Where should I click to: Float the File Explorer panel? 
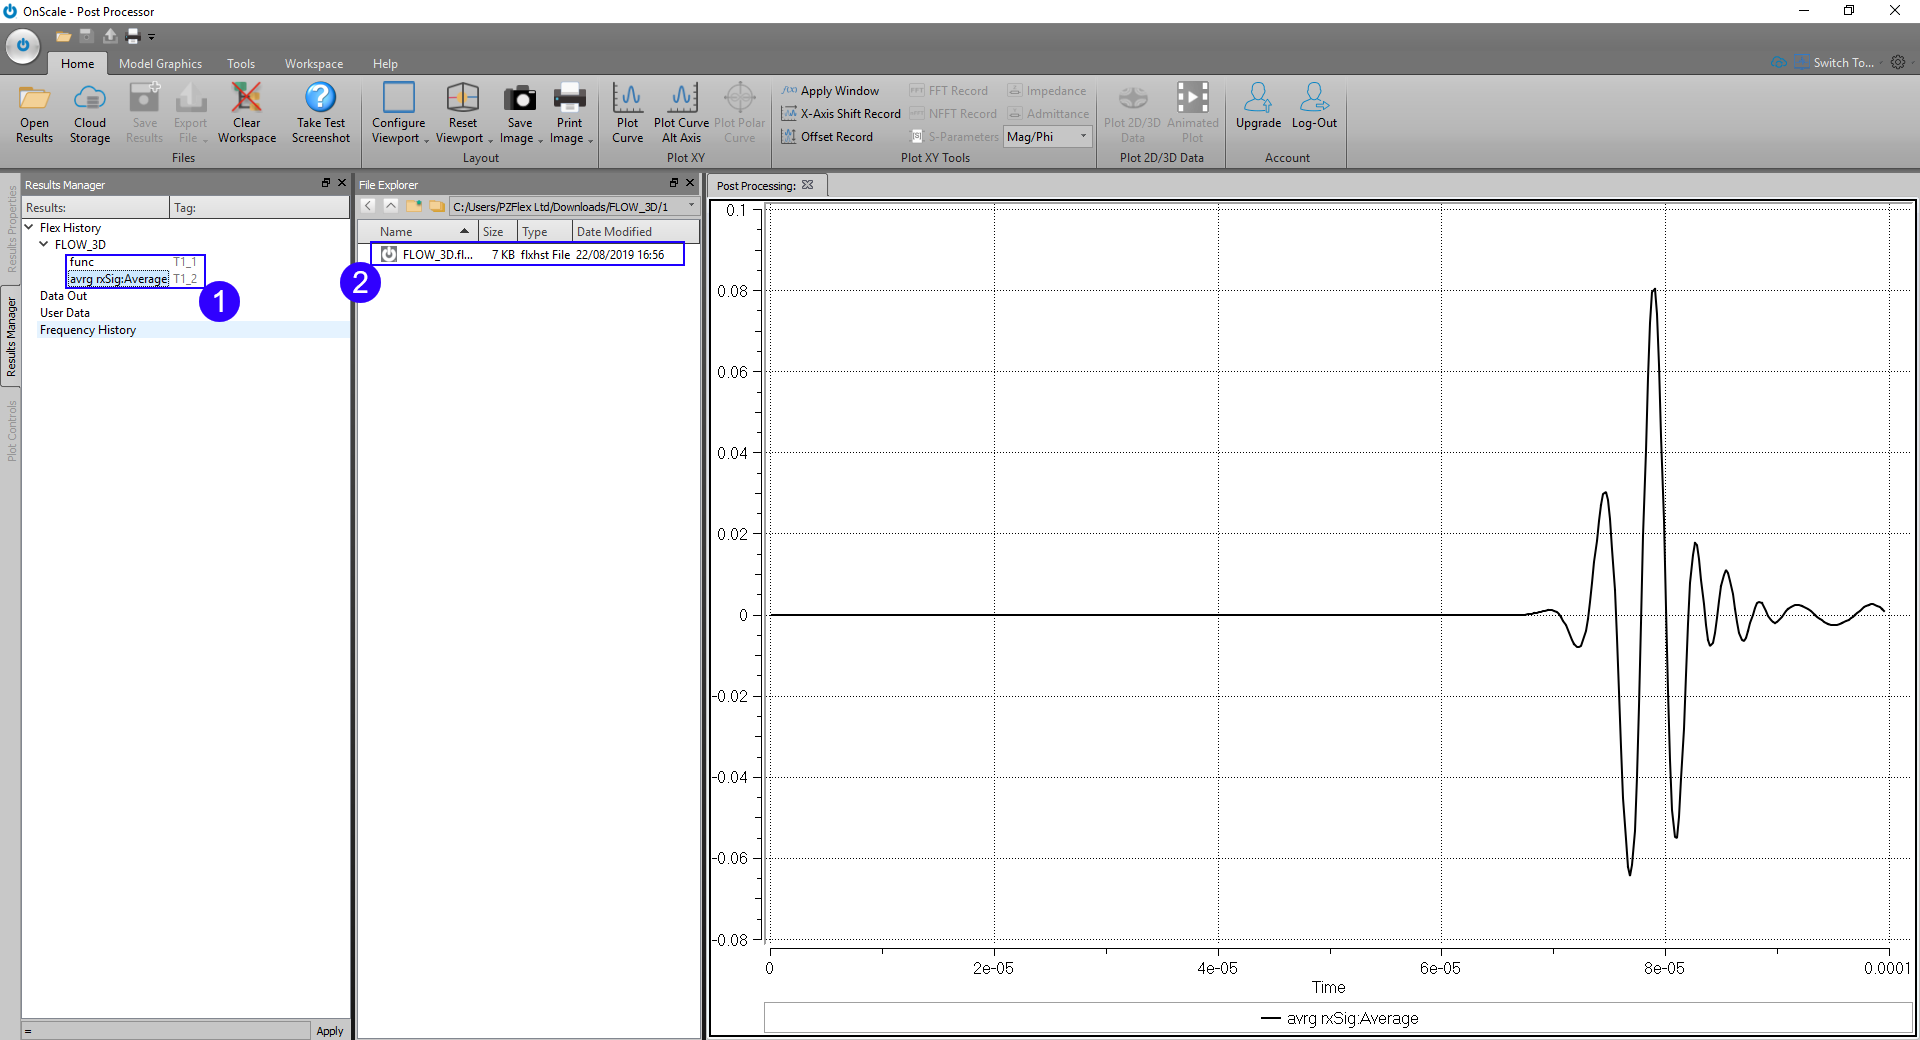tap(673, 183)
